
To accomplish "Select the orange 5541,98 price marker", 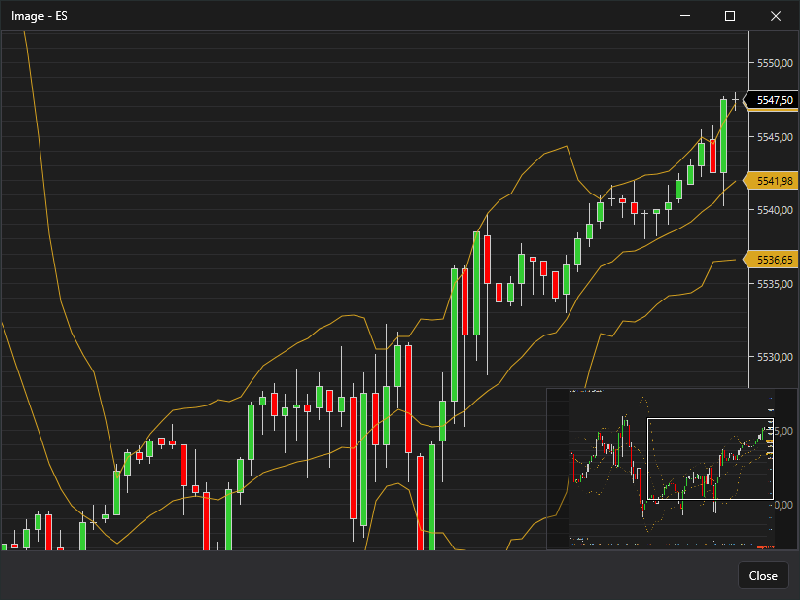I will [773, 181].
